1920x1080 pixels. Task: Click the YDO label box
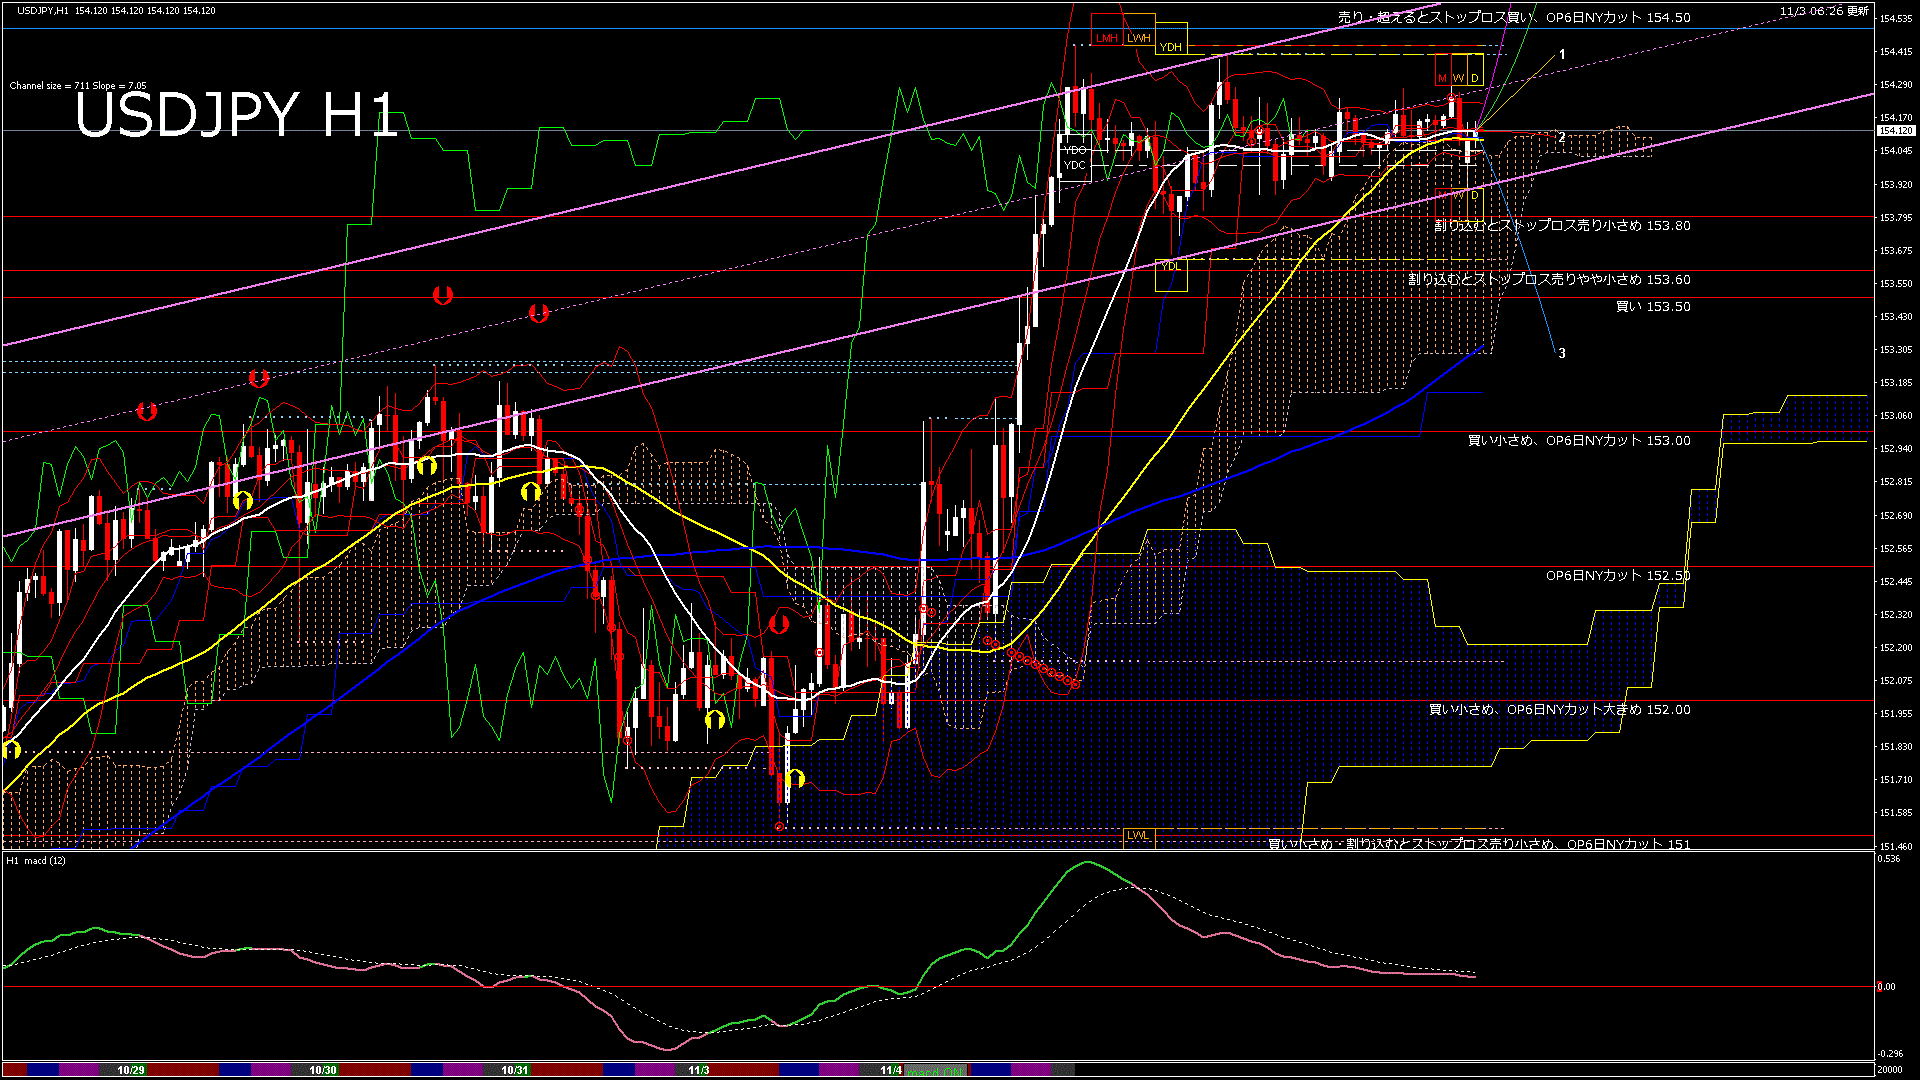(1075, 150)
